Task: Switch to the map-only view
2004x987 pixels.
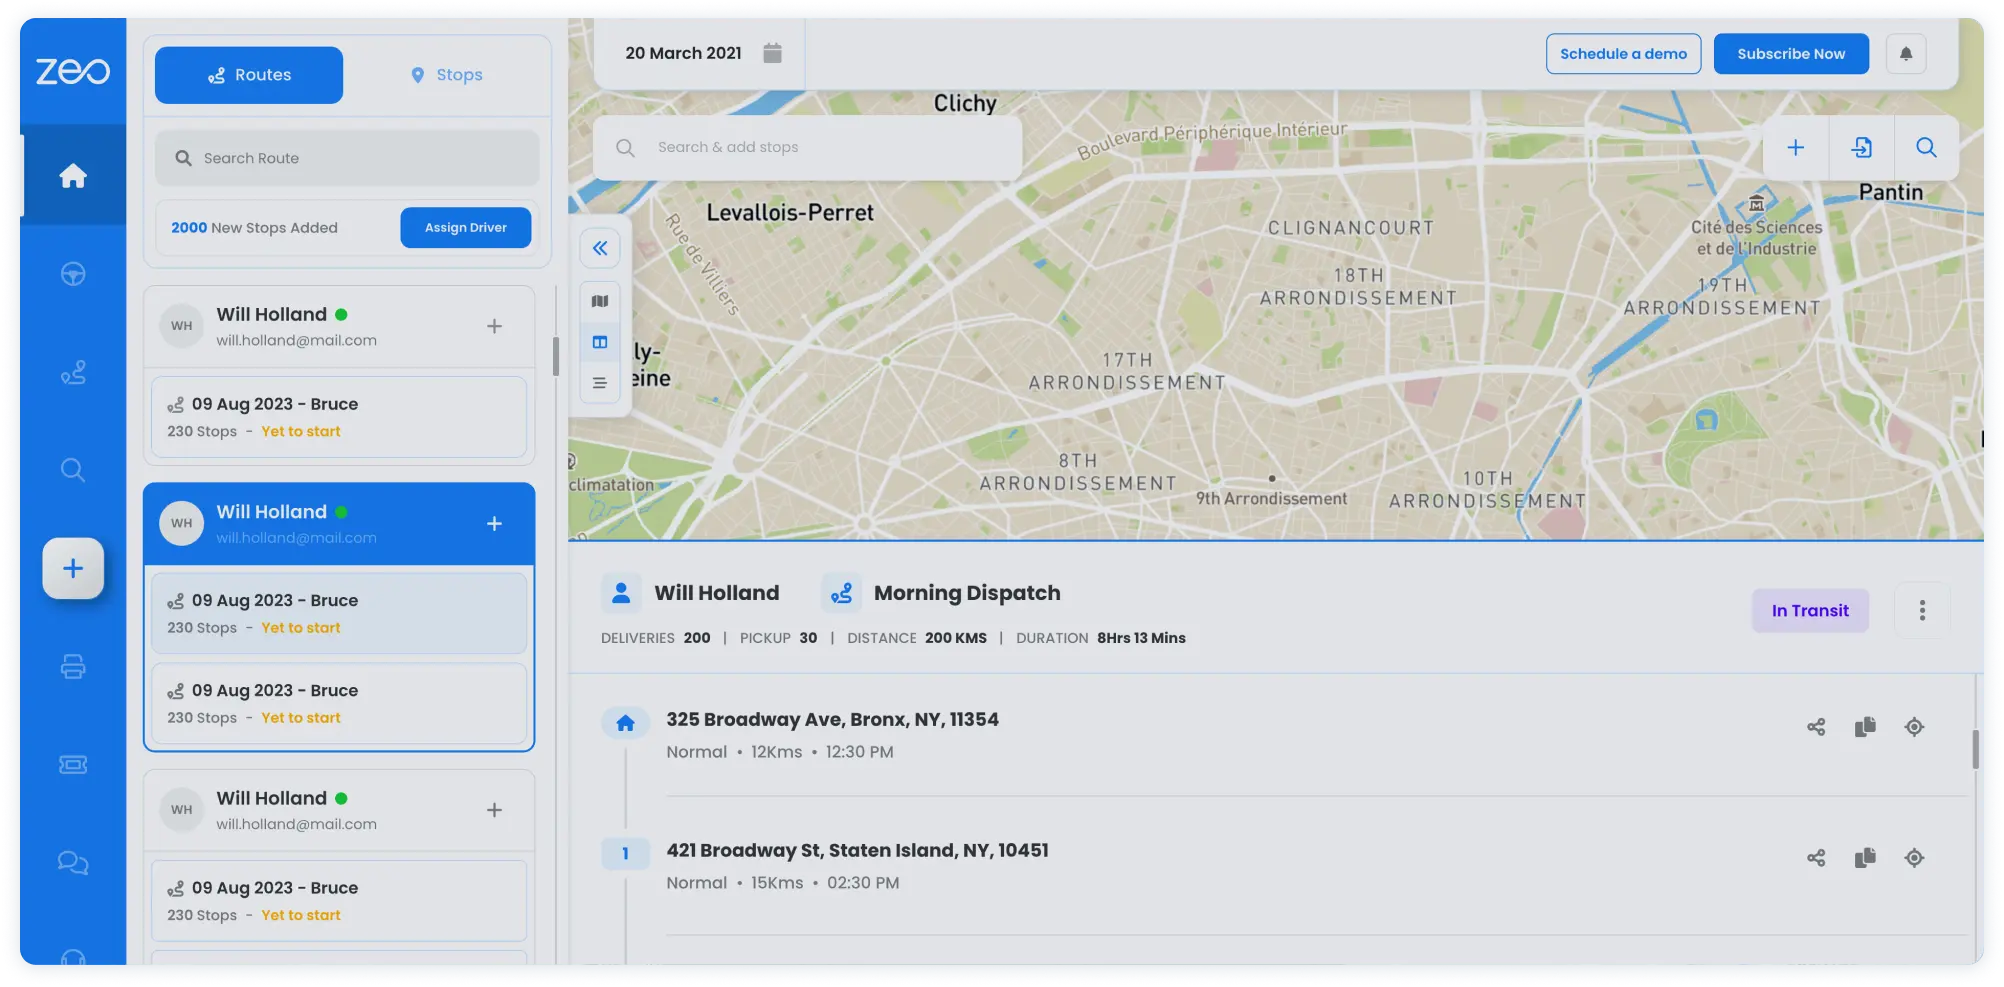Action: click(600, 301)
